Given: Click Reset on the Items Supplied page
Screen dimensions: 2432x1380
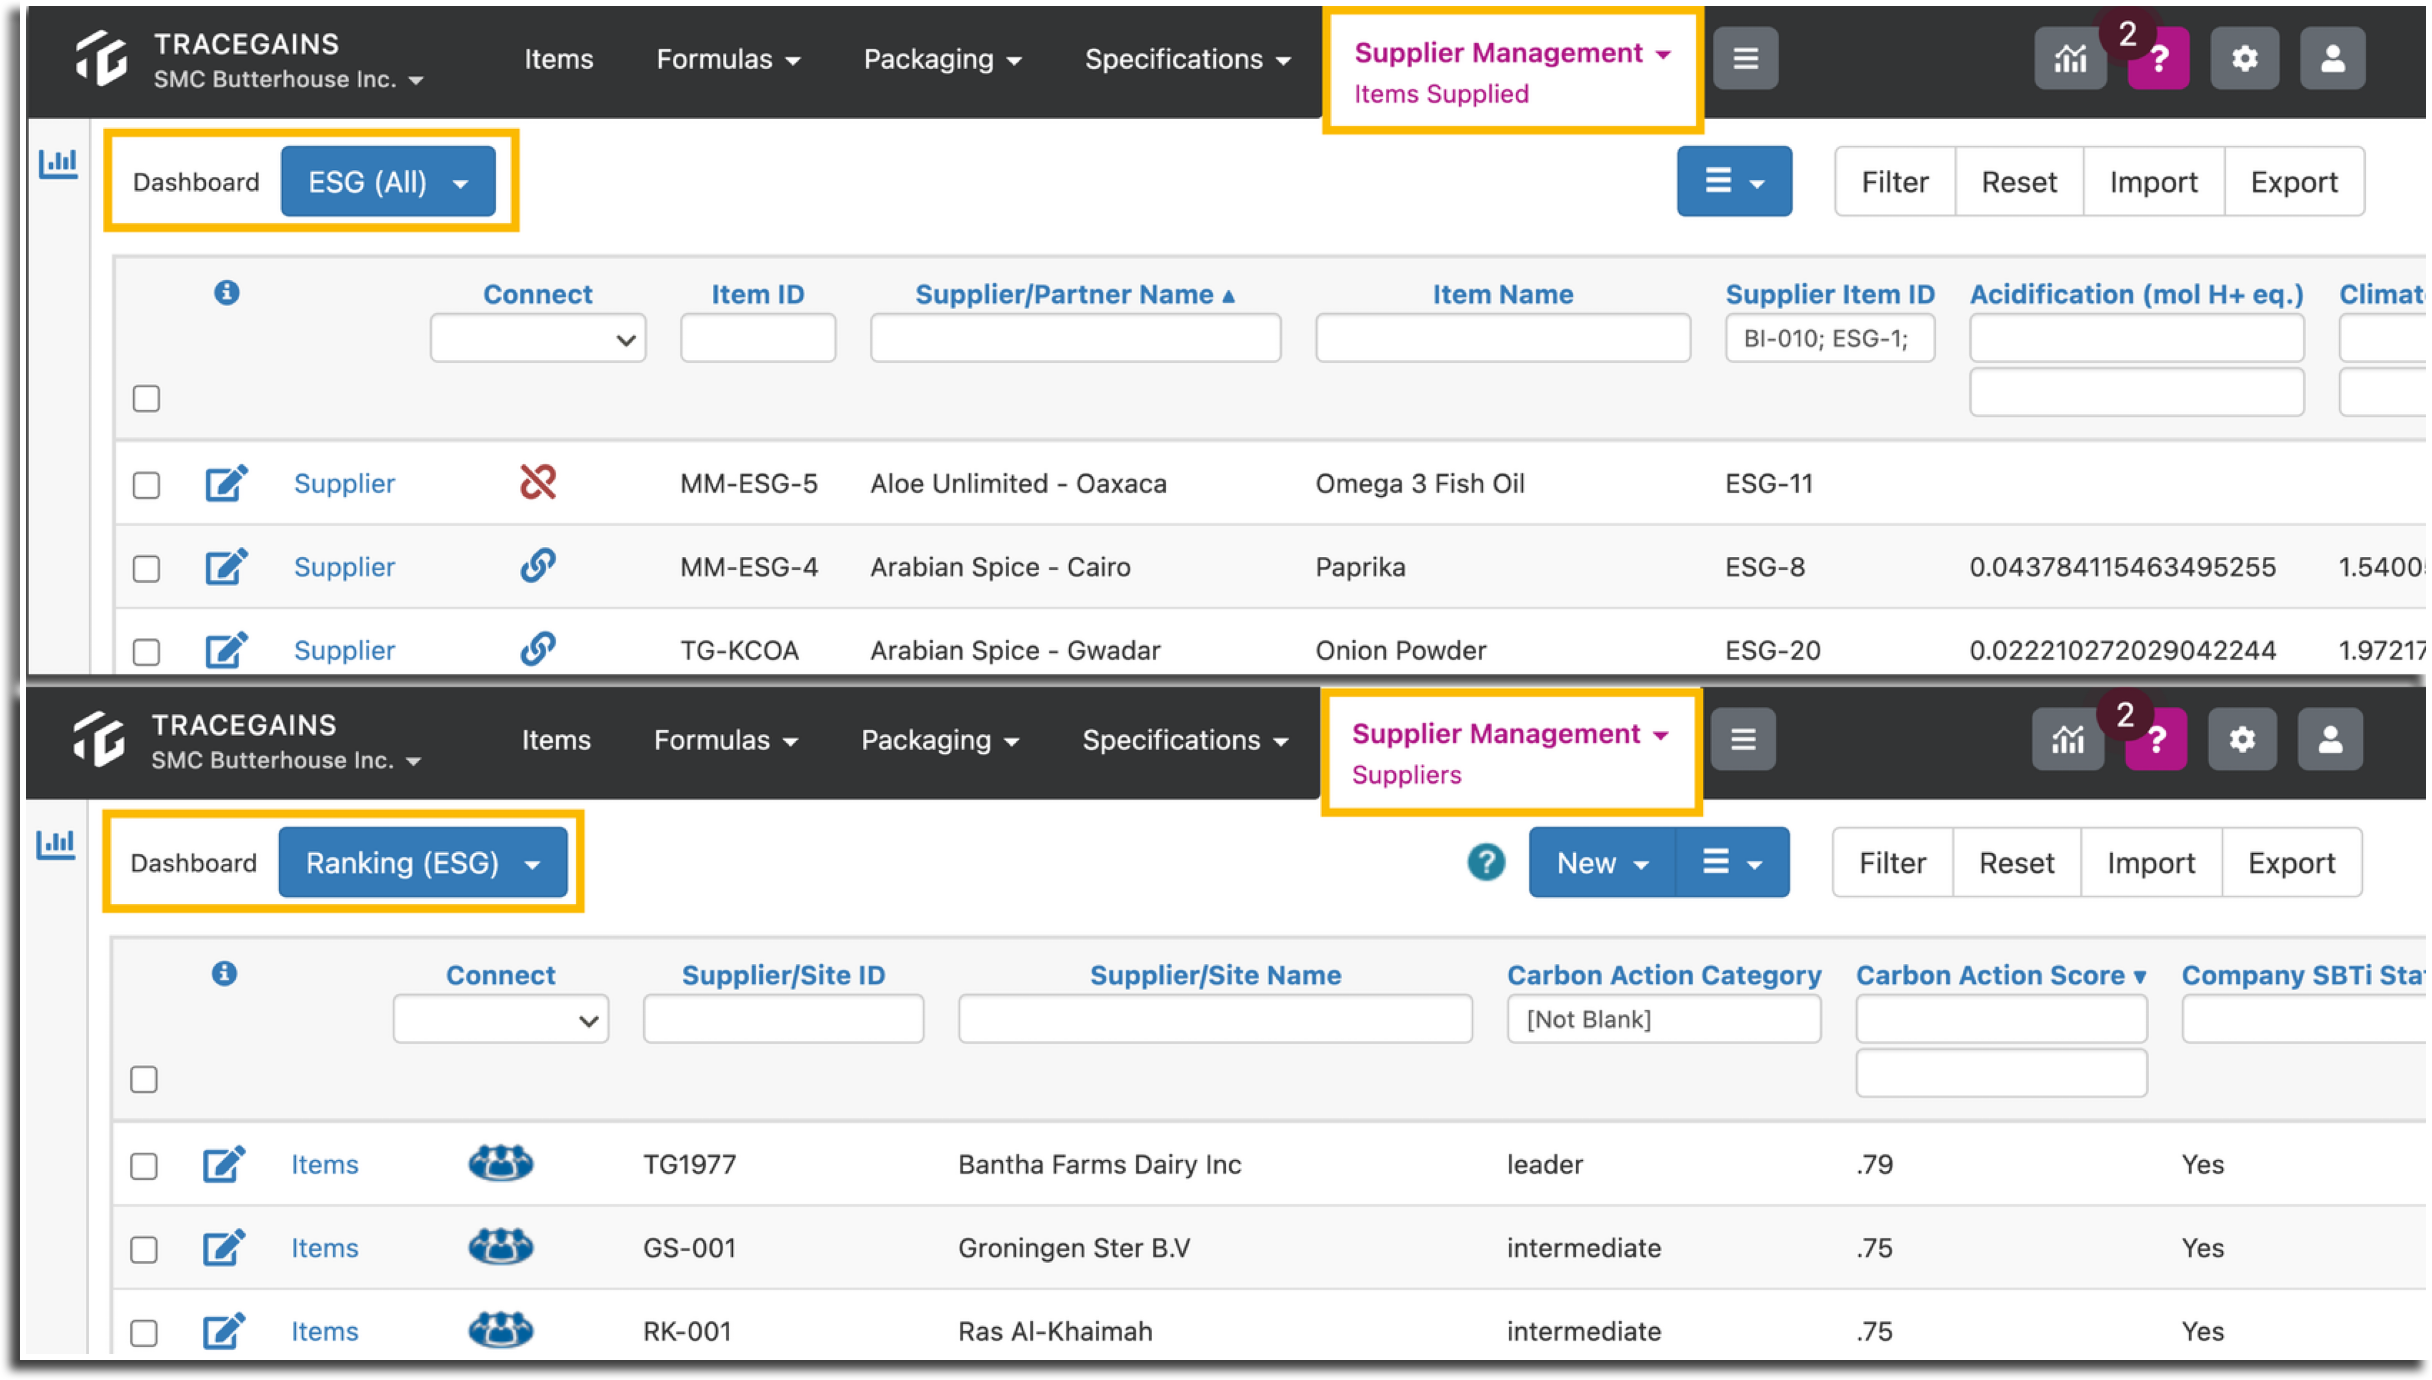Looking at the screenshot, I should 2019,182.
